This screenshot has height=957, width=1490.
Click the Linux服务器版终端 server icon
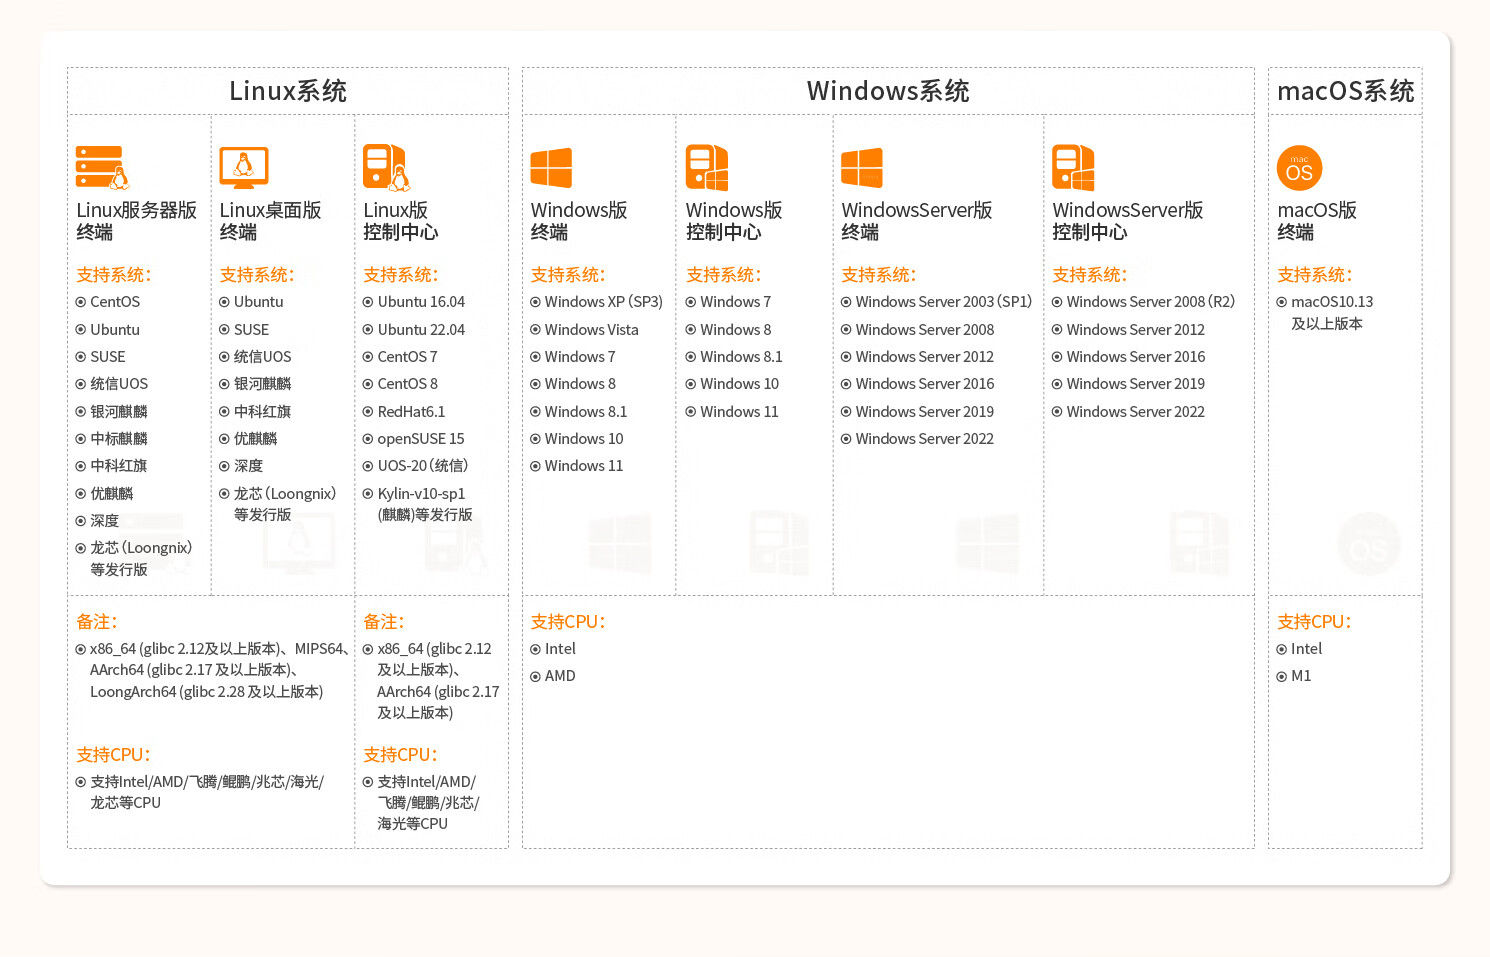[x=102, y=168]
